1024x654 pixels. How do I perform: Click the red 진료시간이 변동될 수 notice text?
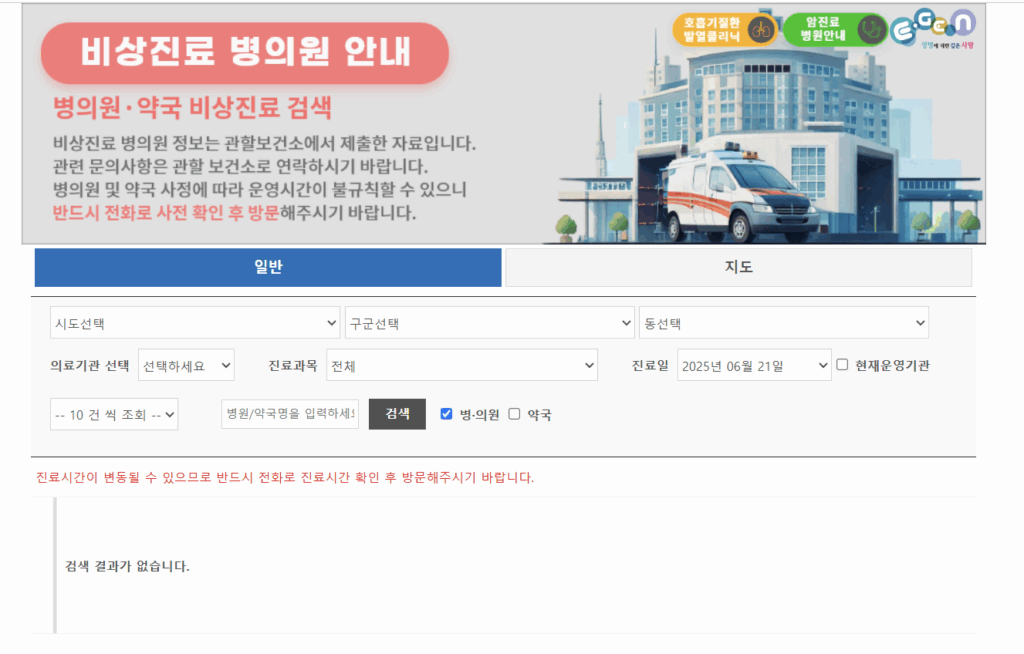click(x=285, y=477)
